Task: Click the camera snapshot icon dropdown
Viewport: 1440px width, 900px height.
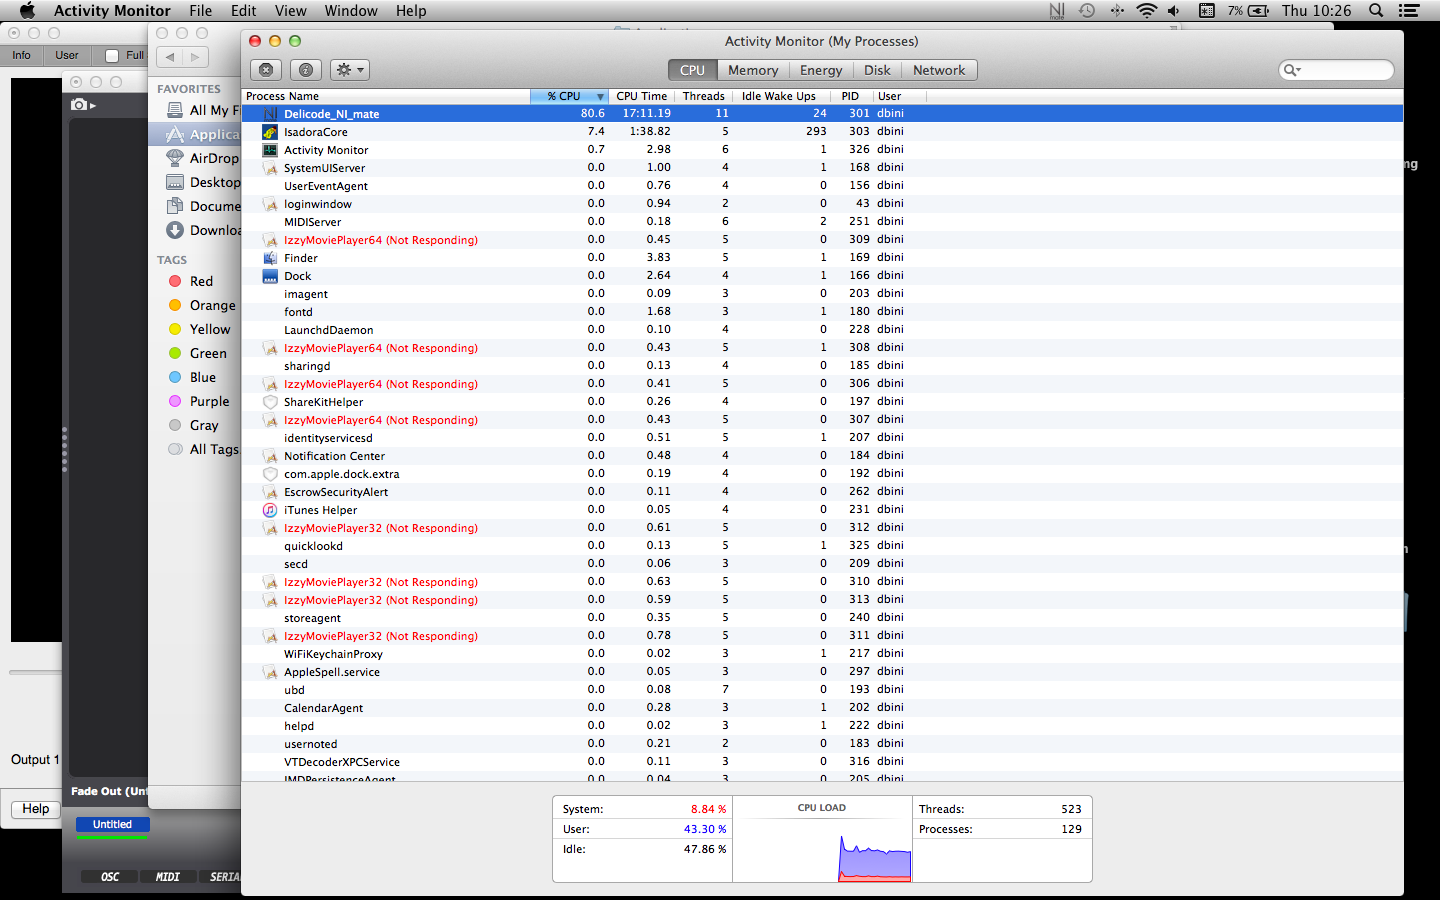Action: tap(84, 105)
